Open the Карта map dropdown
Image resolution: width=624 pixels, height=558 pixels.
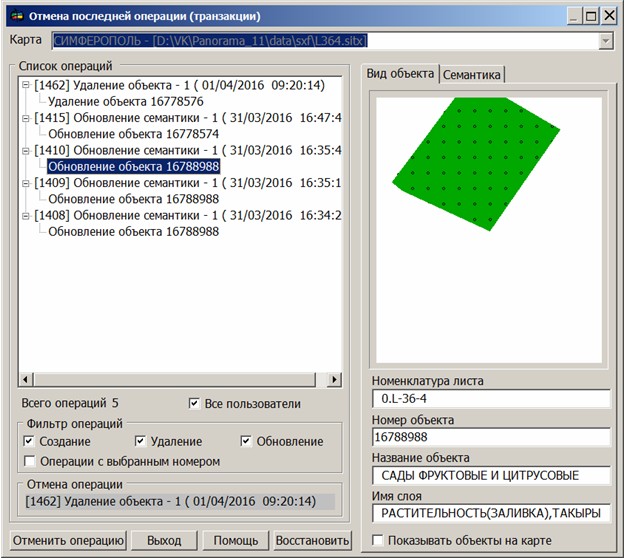(x=606, y=41)
